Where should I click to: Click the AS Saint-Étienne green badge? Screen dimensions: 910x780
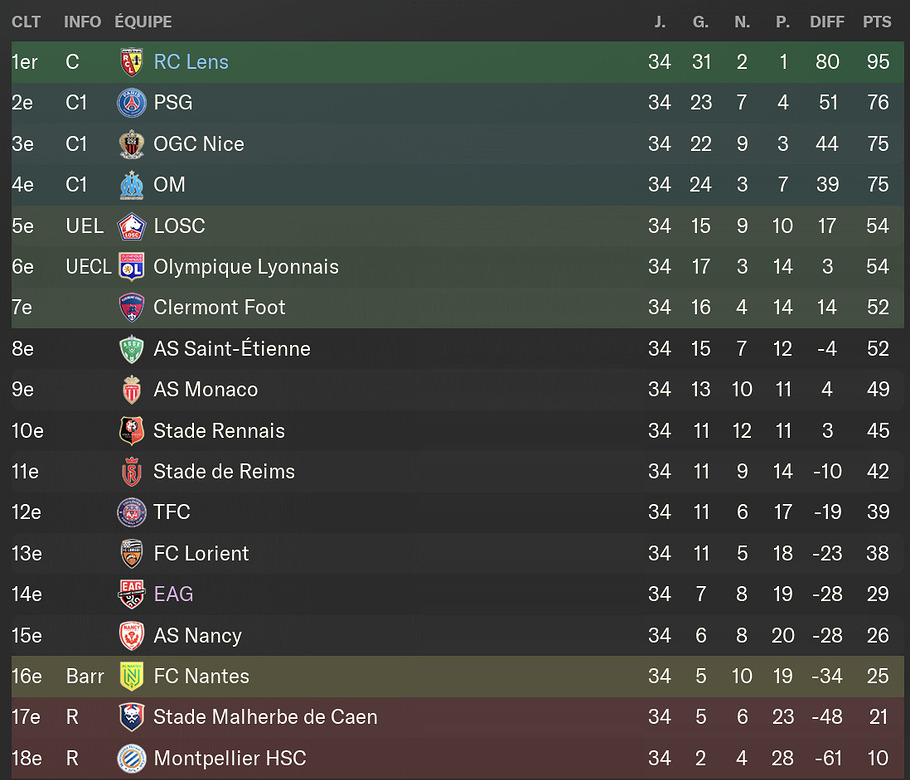(x=131, y=349)
